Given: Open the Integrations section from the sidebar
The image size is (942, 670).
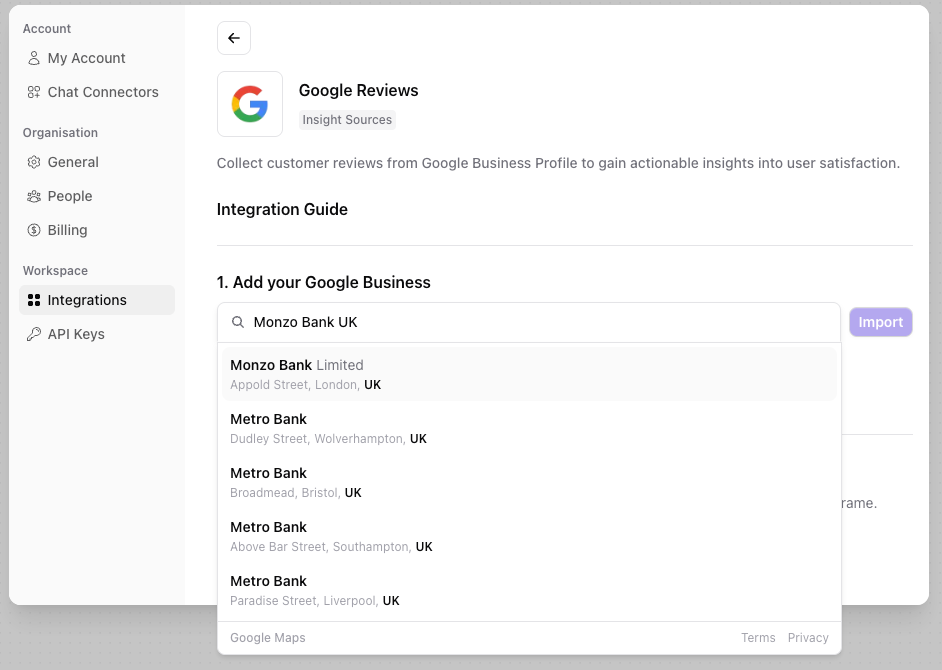Looking at the screenshot, I should pyautogui.click(x=87, y=300).
